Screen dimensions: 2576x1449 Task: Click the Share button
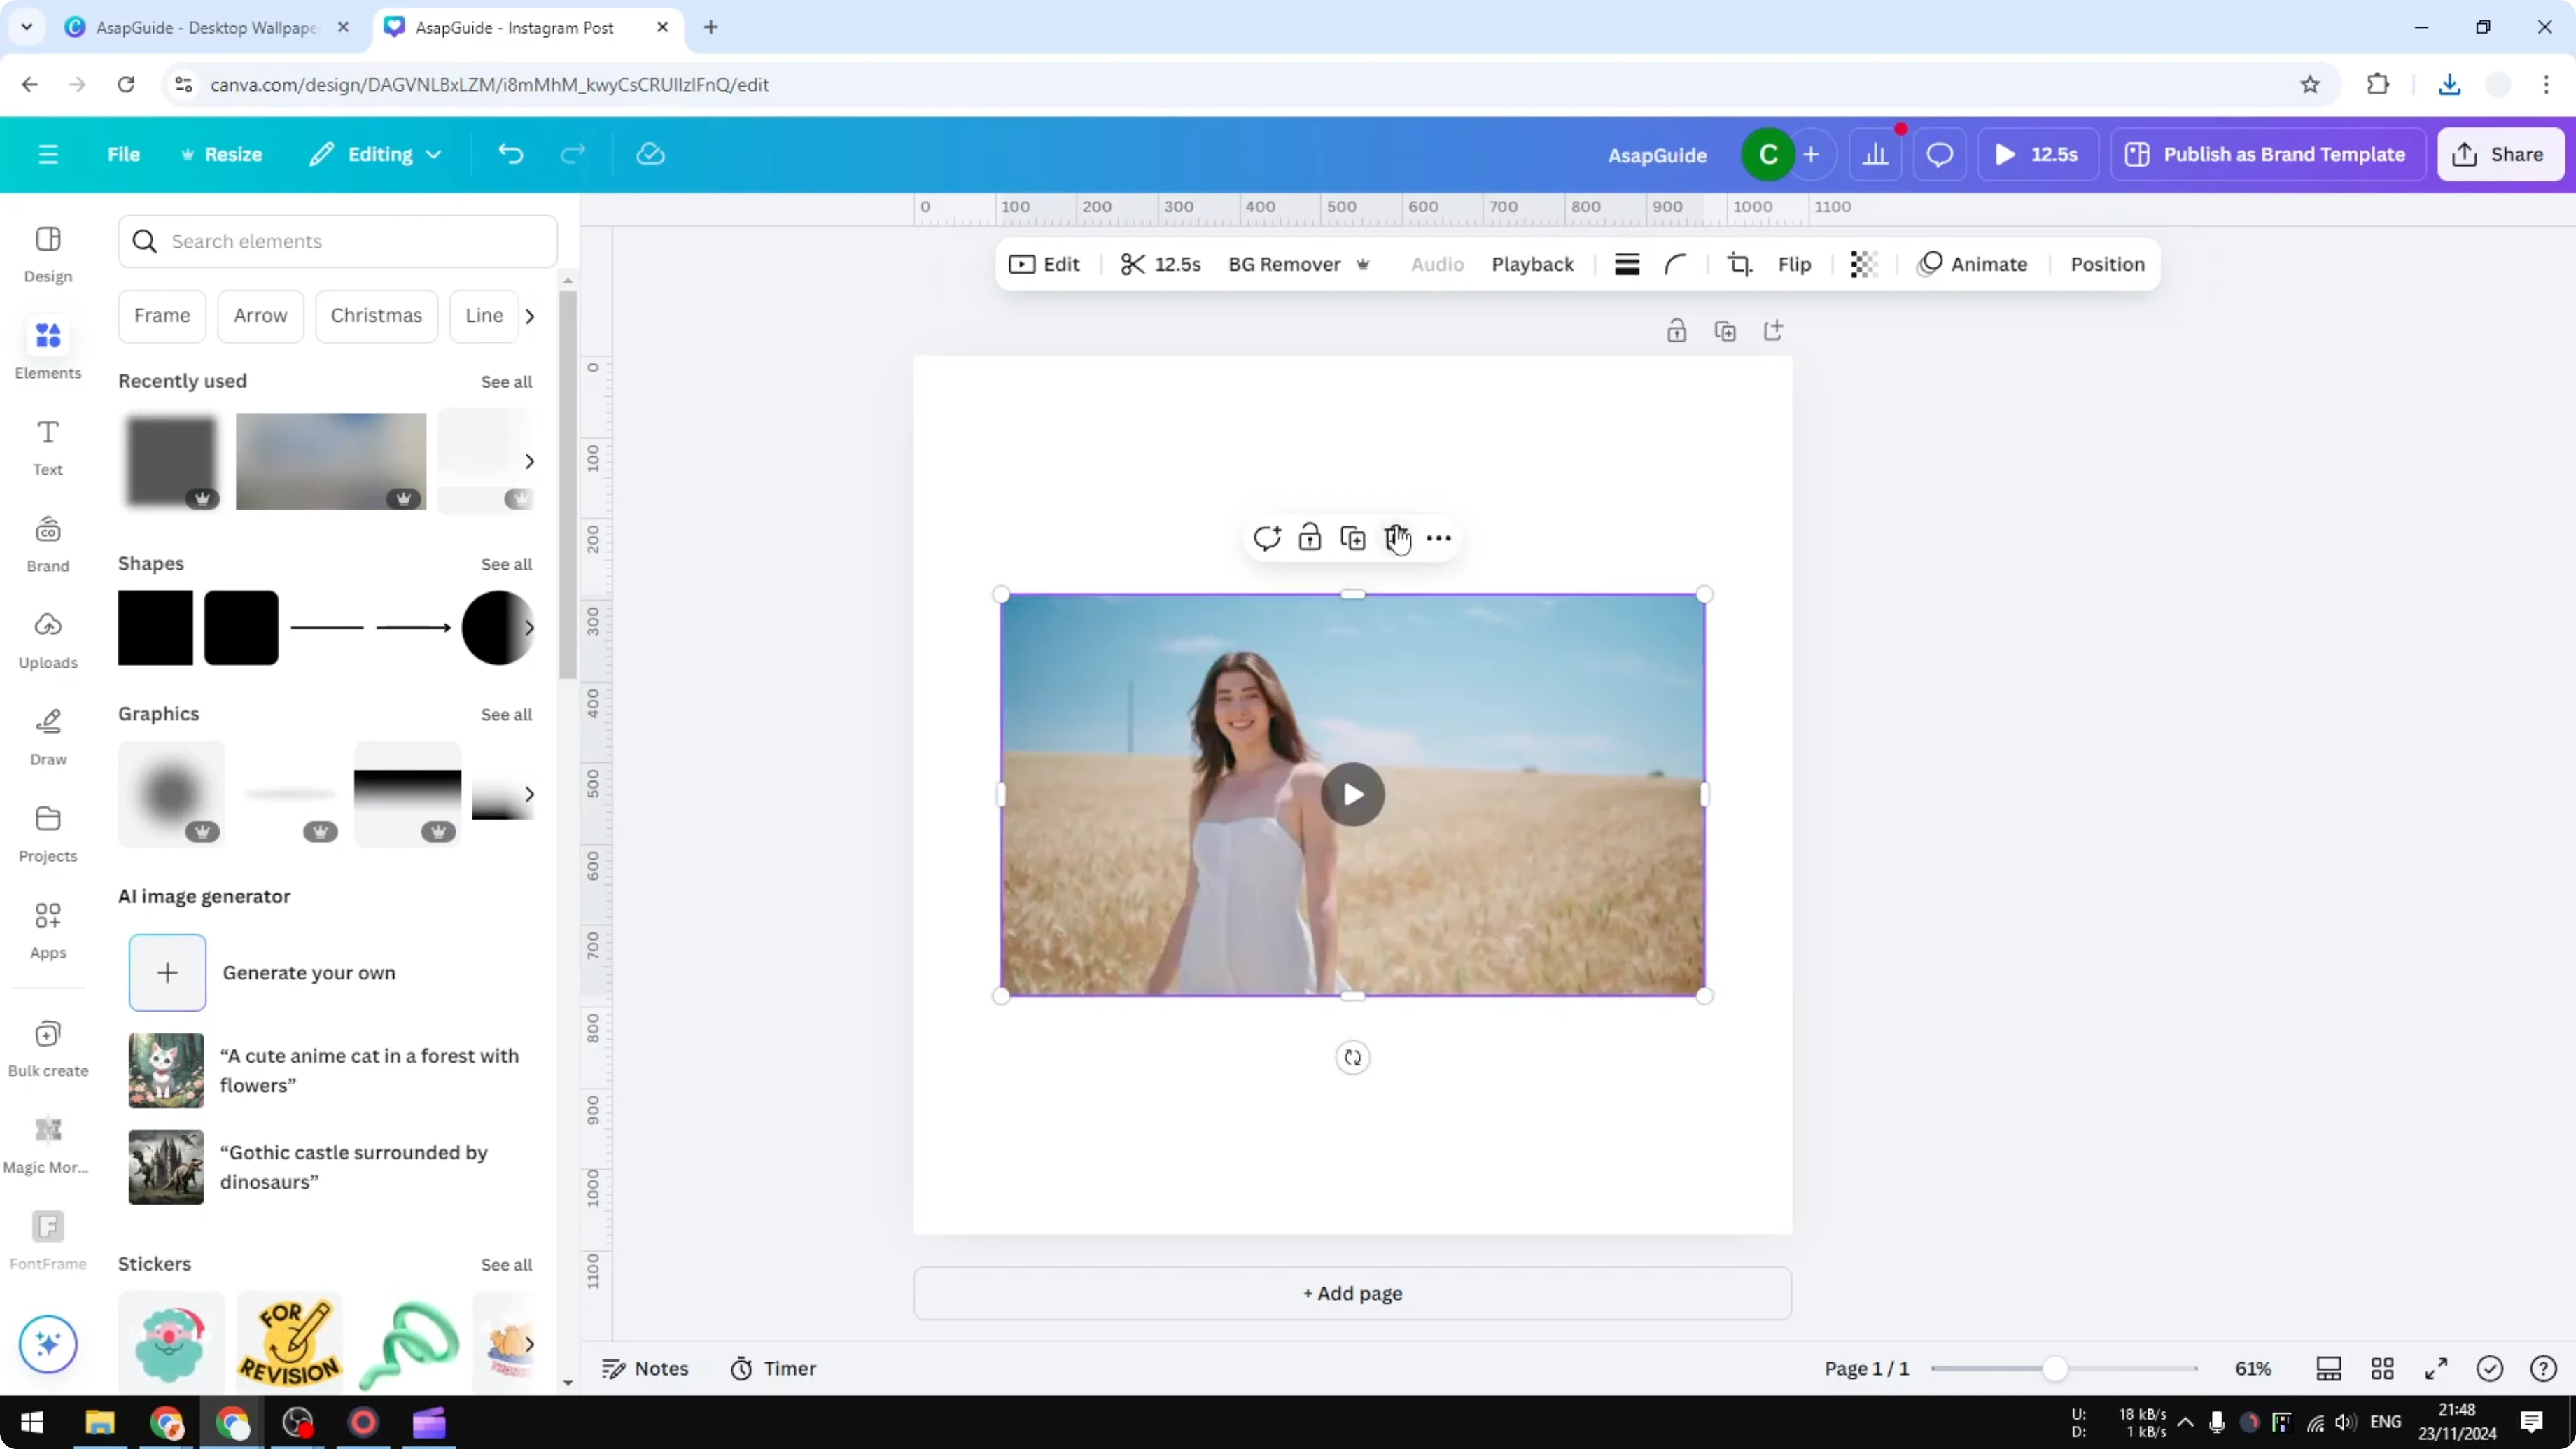2501,154
